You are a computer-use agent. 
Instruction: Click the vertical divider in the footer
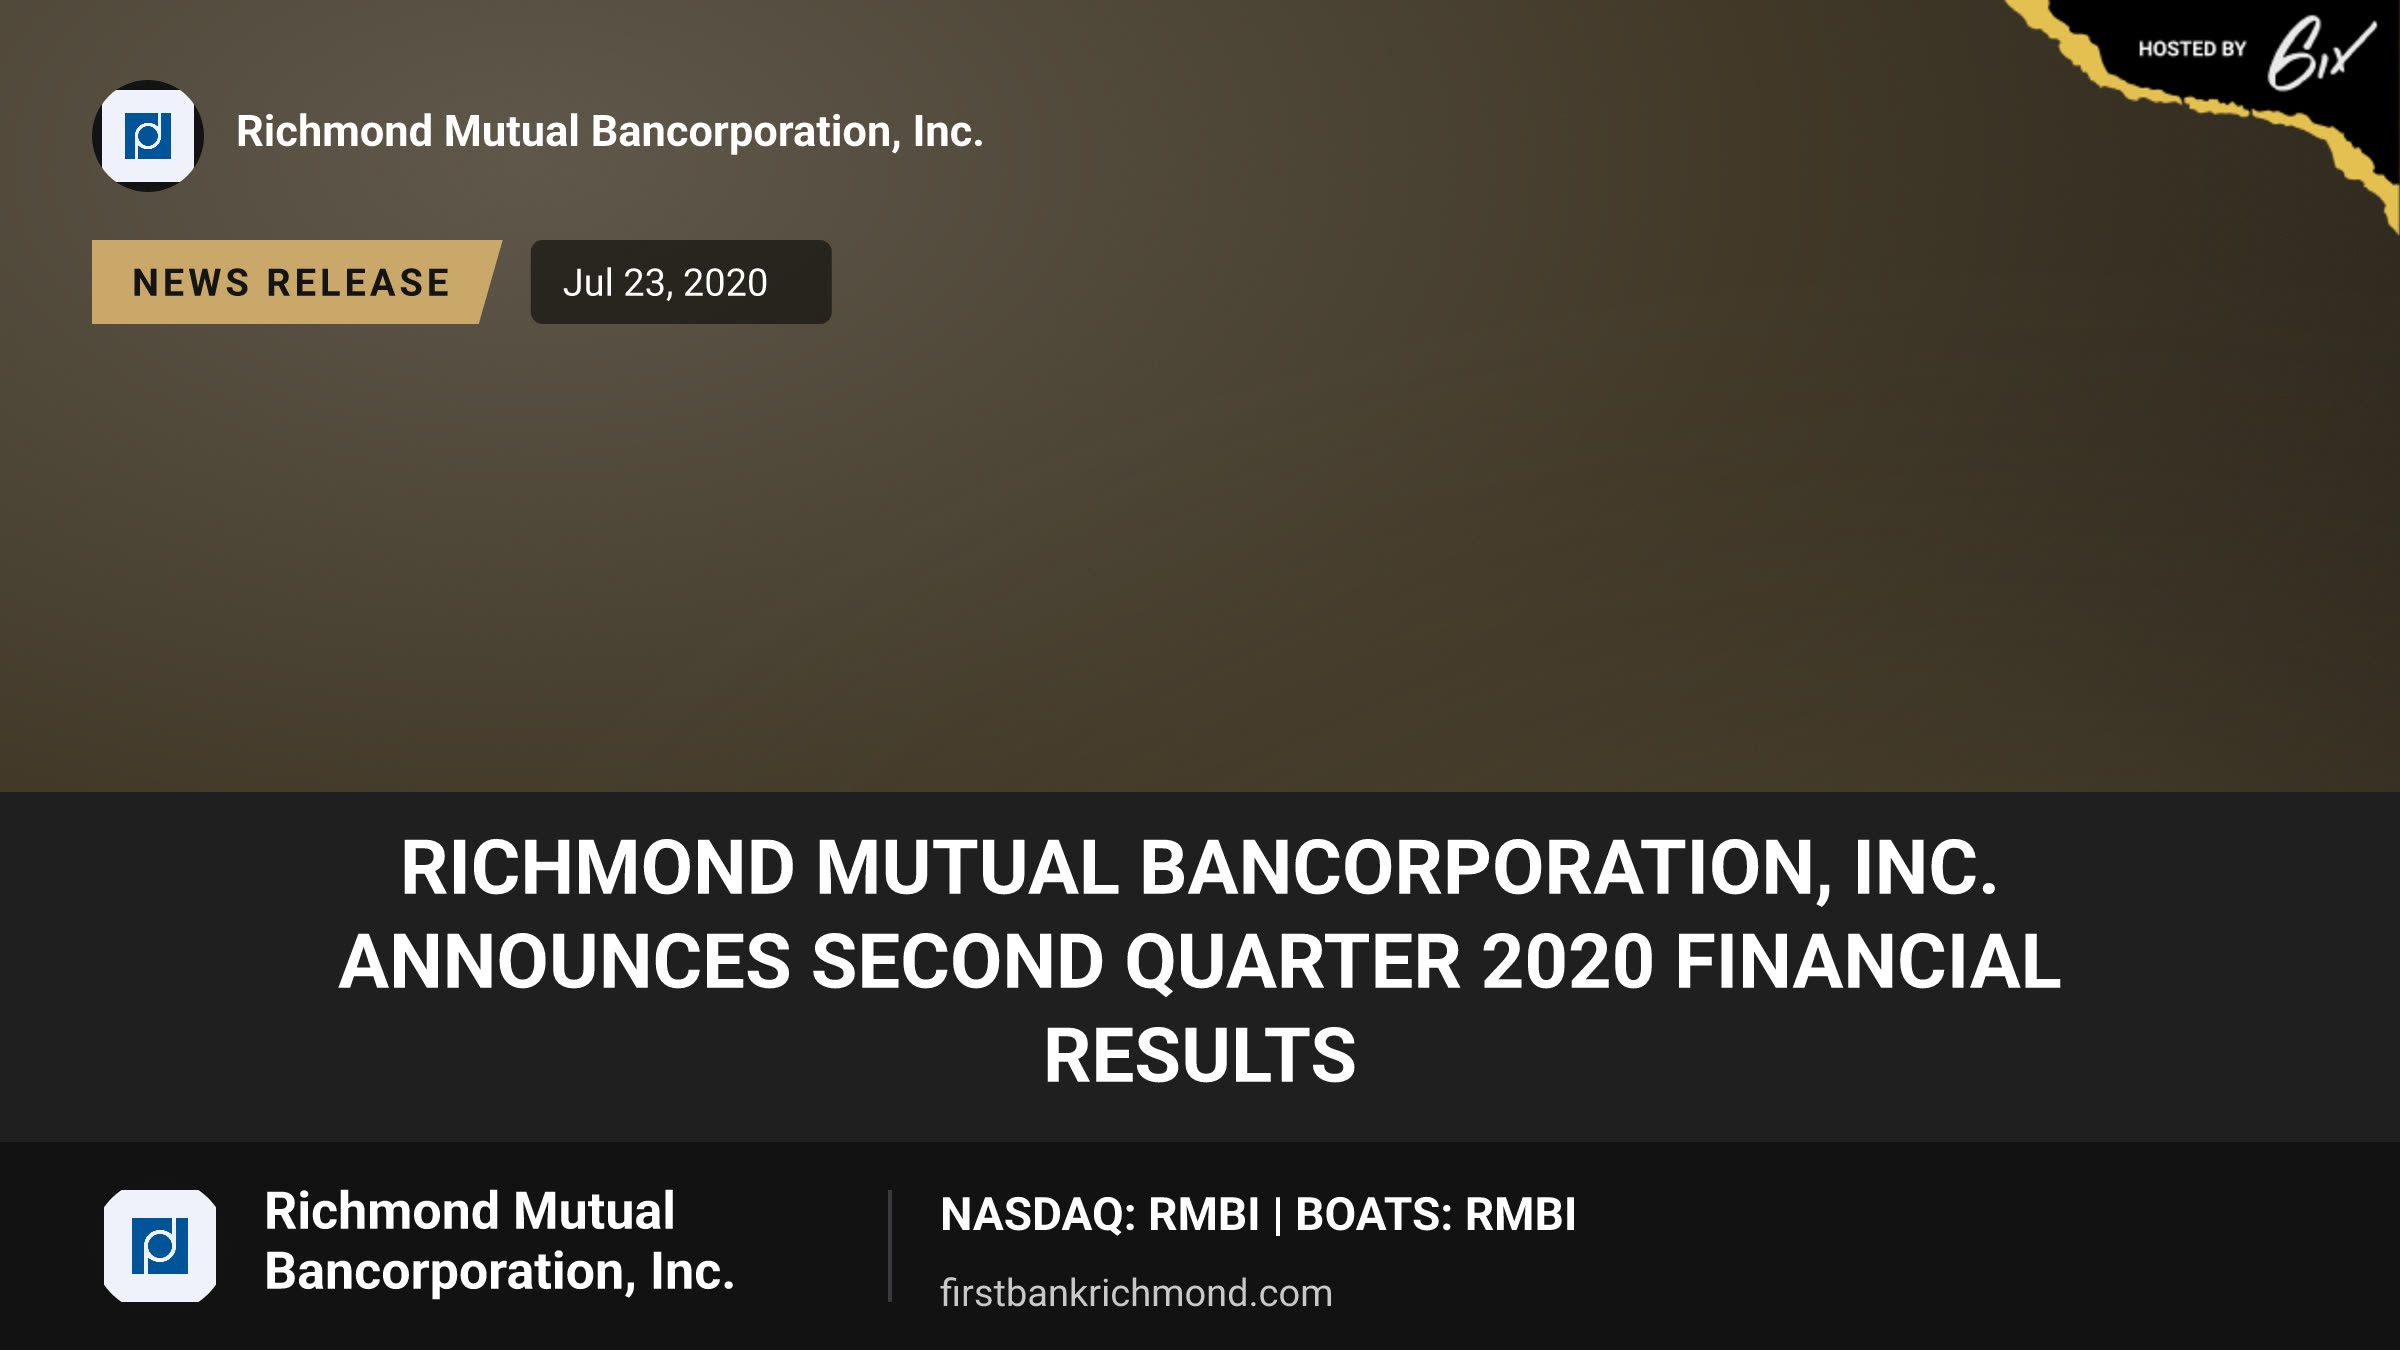pyautogui.click(x=889, y=1246)
